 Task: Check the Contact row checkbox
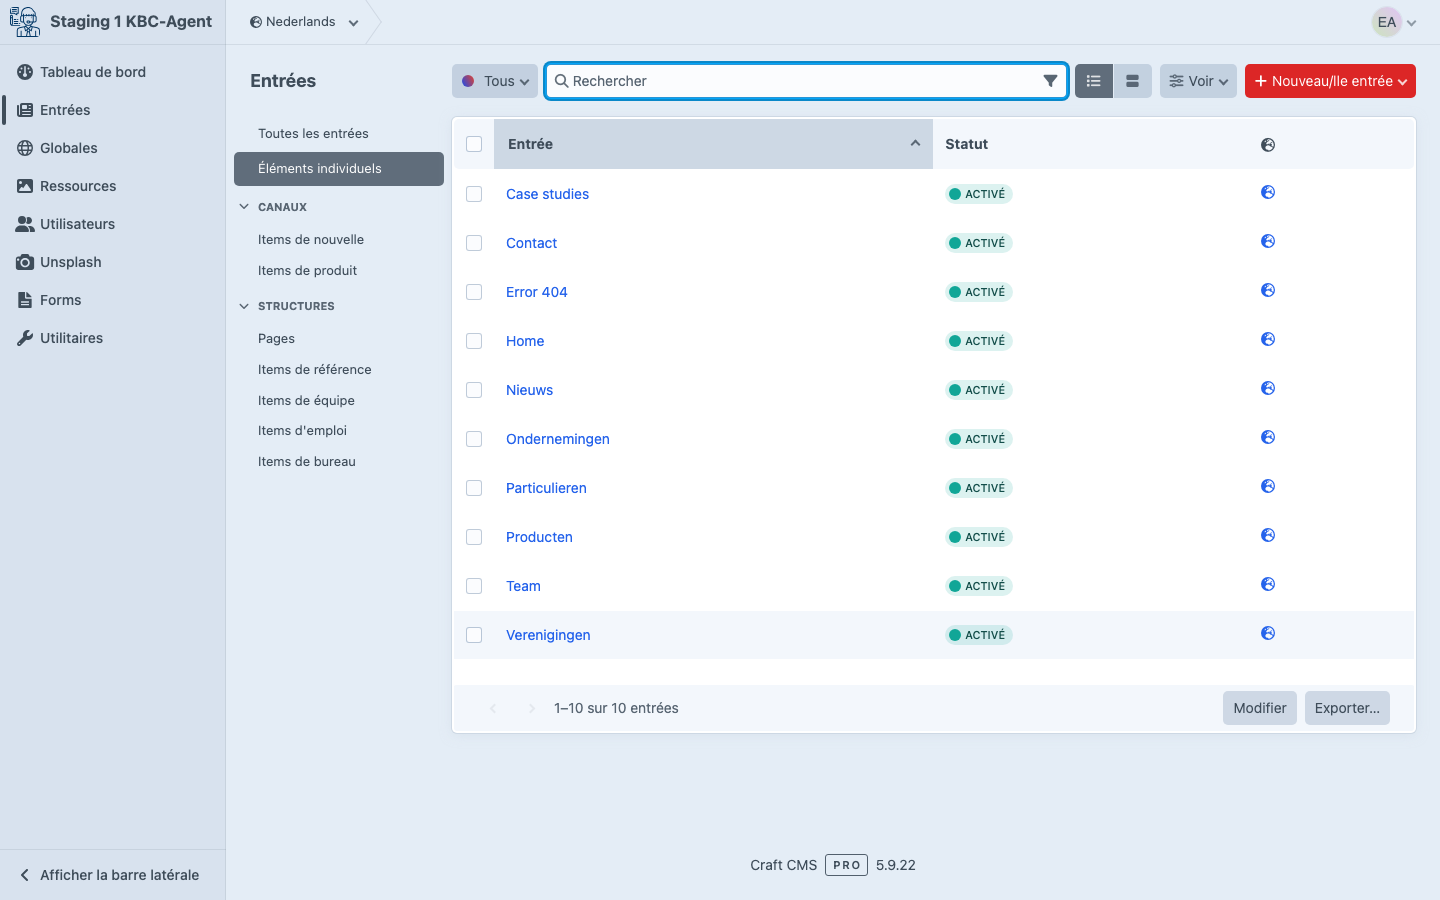474,243
